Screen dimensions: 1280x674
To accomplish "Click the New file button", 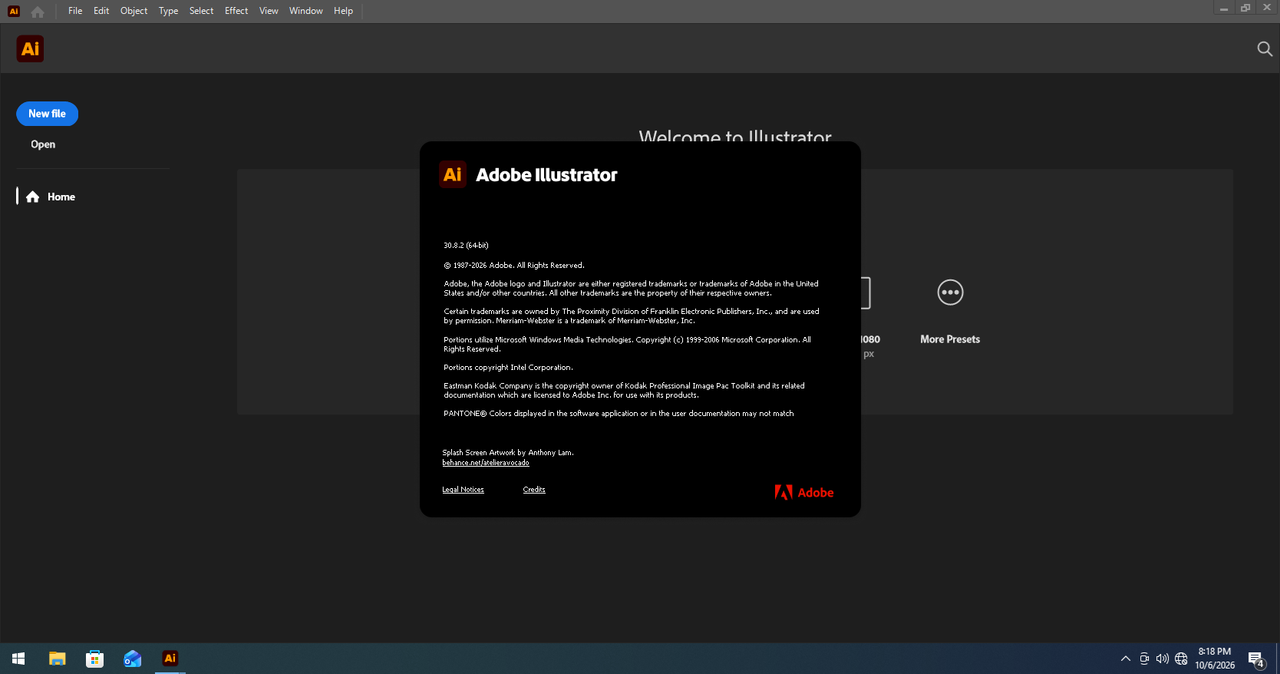I will coord(47,114).
